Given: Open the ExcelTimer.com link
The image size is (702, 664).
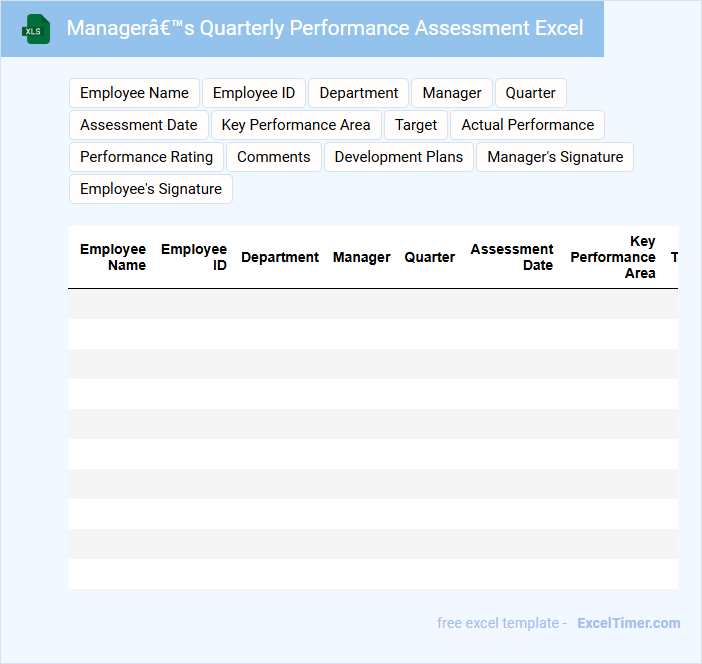Looking at the screenshot, I should click(x=628, y=623).
